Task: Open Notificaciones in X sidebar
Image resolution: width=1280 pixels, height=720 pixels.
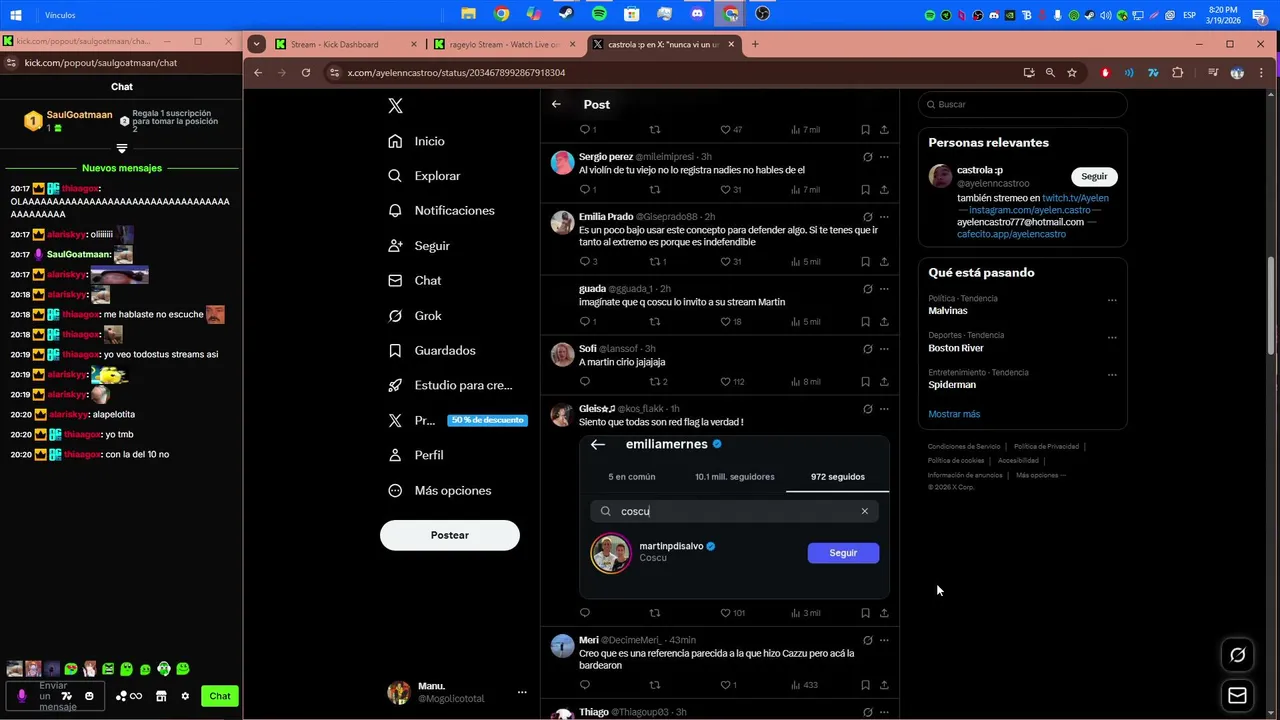Action: click(x=441, y=211)
